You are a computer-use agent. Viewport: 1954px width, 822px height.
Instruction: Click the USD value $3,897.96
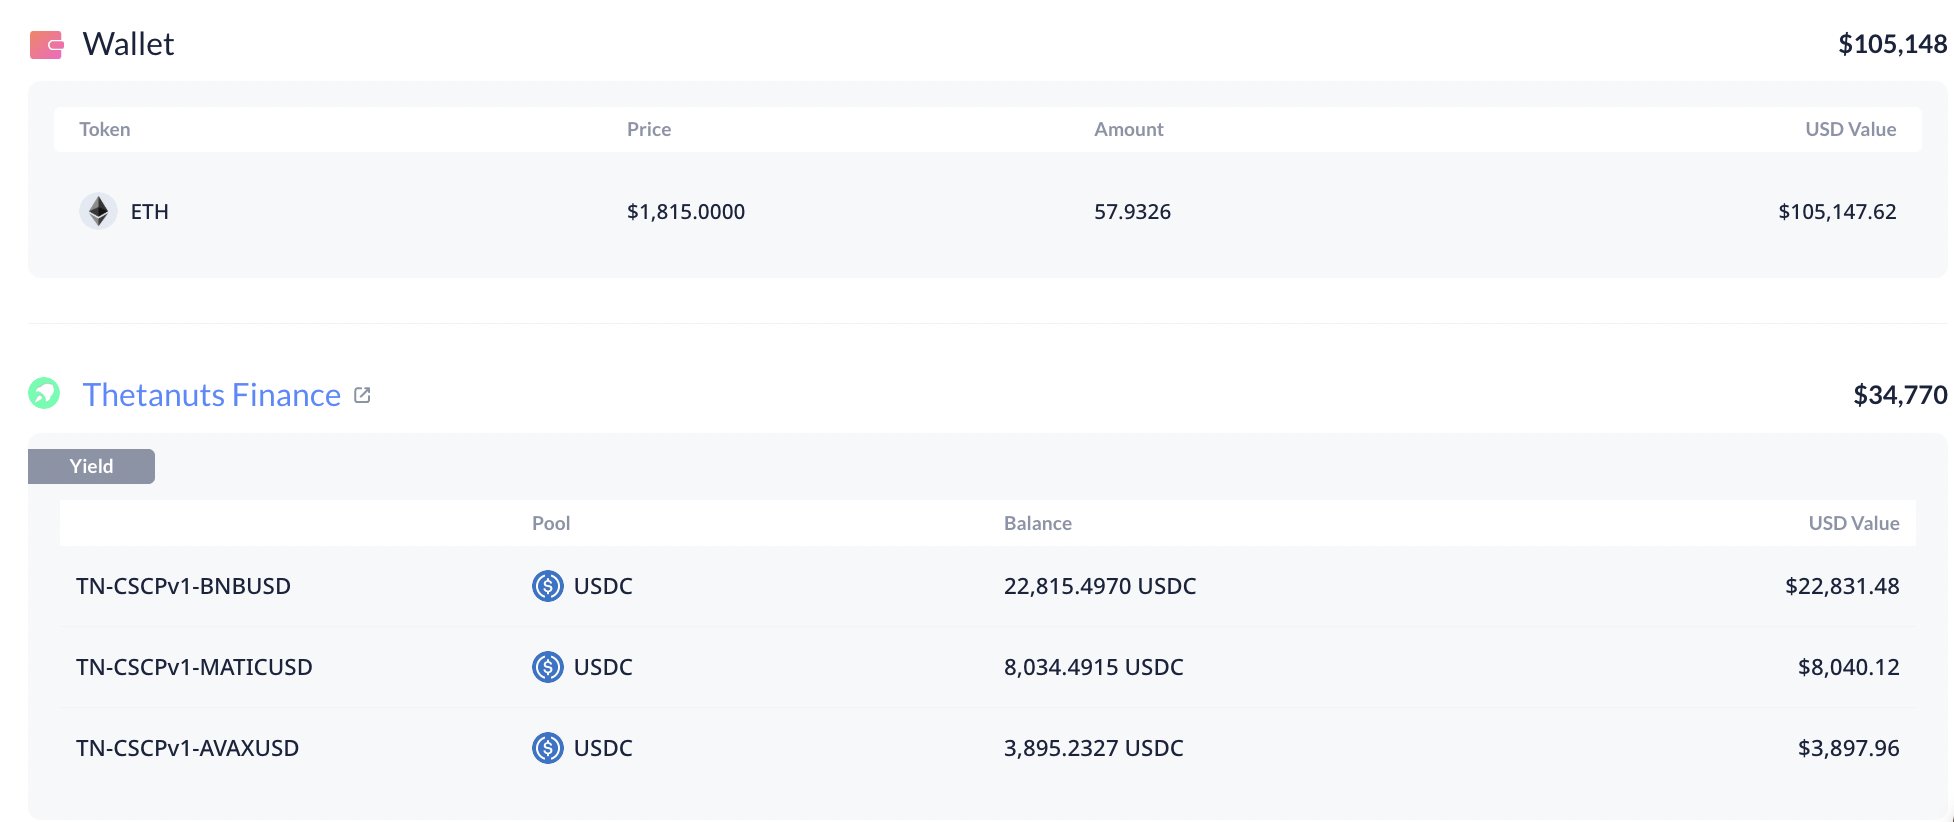(1849, 748)
